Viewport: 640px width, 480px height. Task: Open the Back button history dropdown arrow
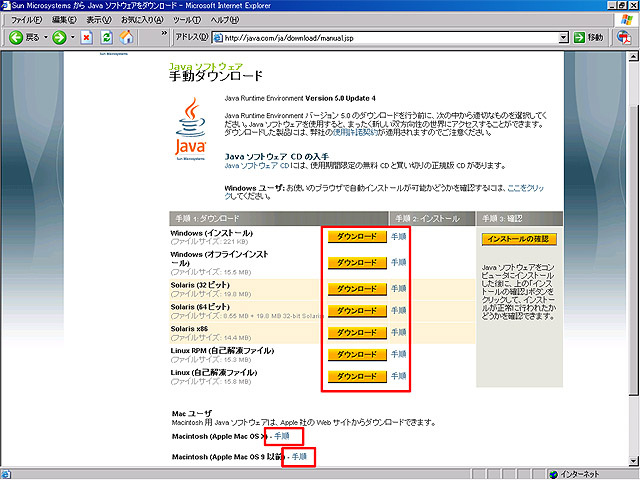pos(46,38)
